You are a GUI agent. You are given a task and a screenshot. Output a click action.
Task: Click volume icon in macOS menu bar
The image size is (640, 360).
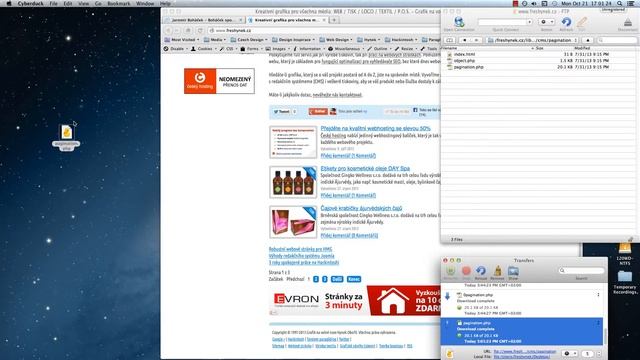coord(533,3)
